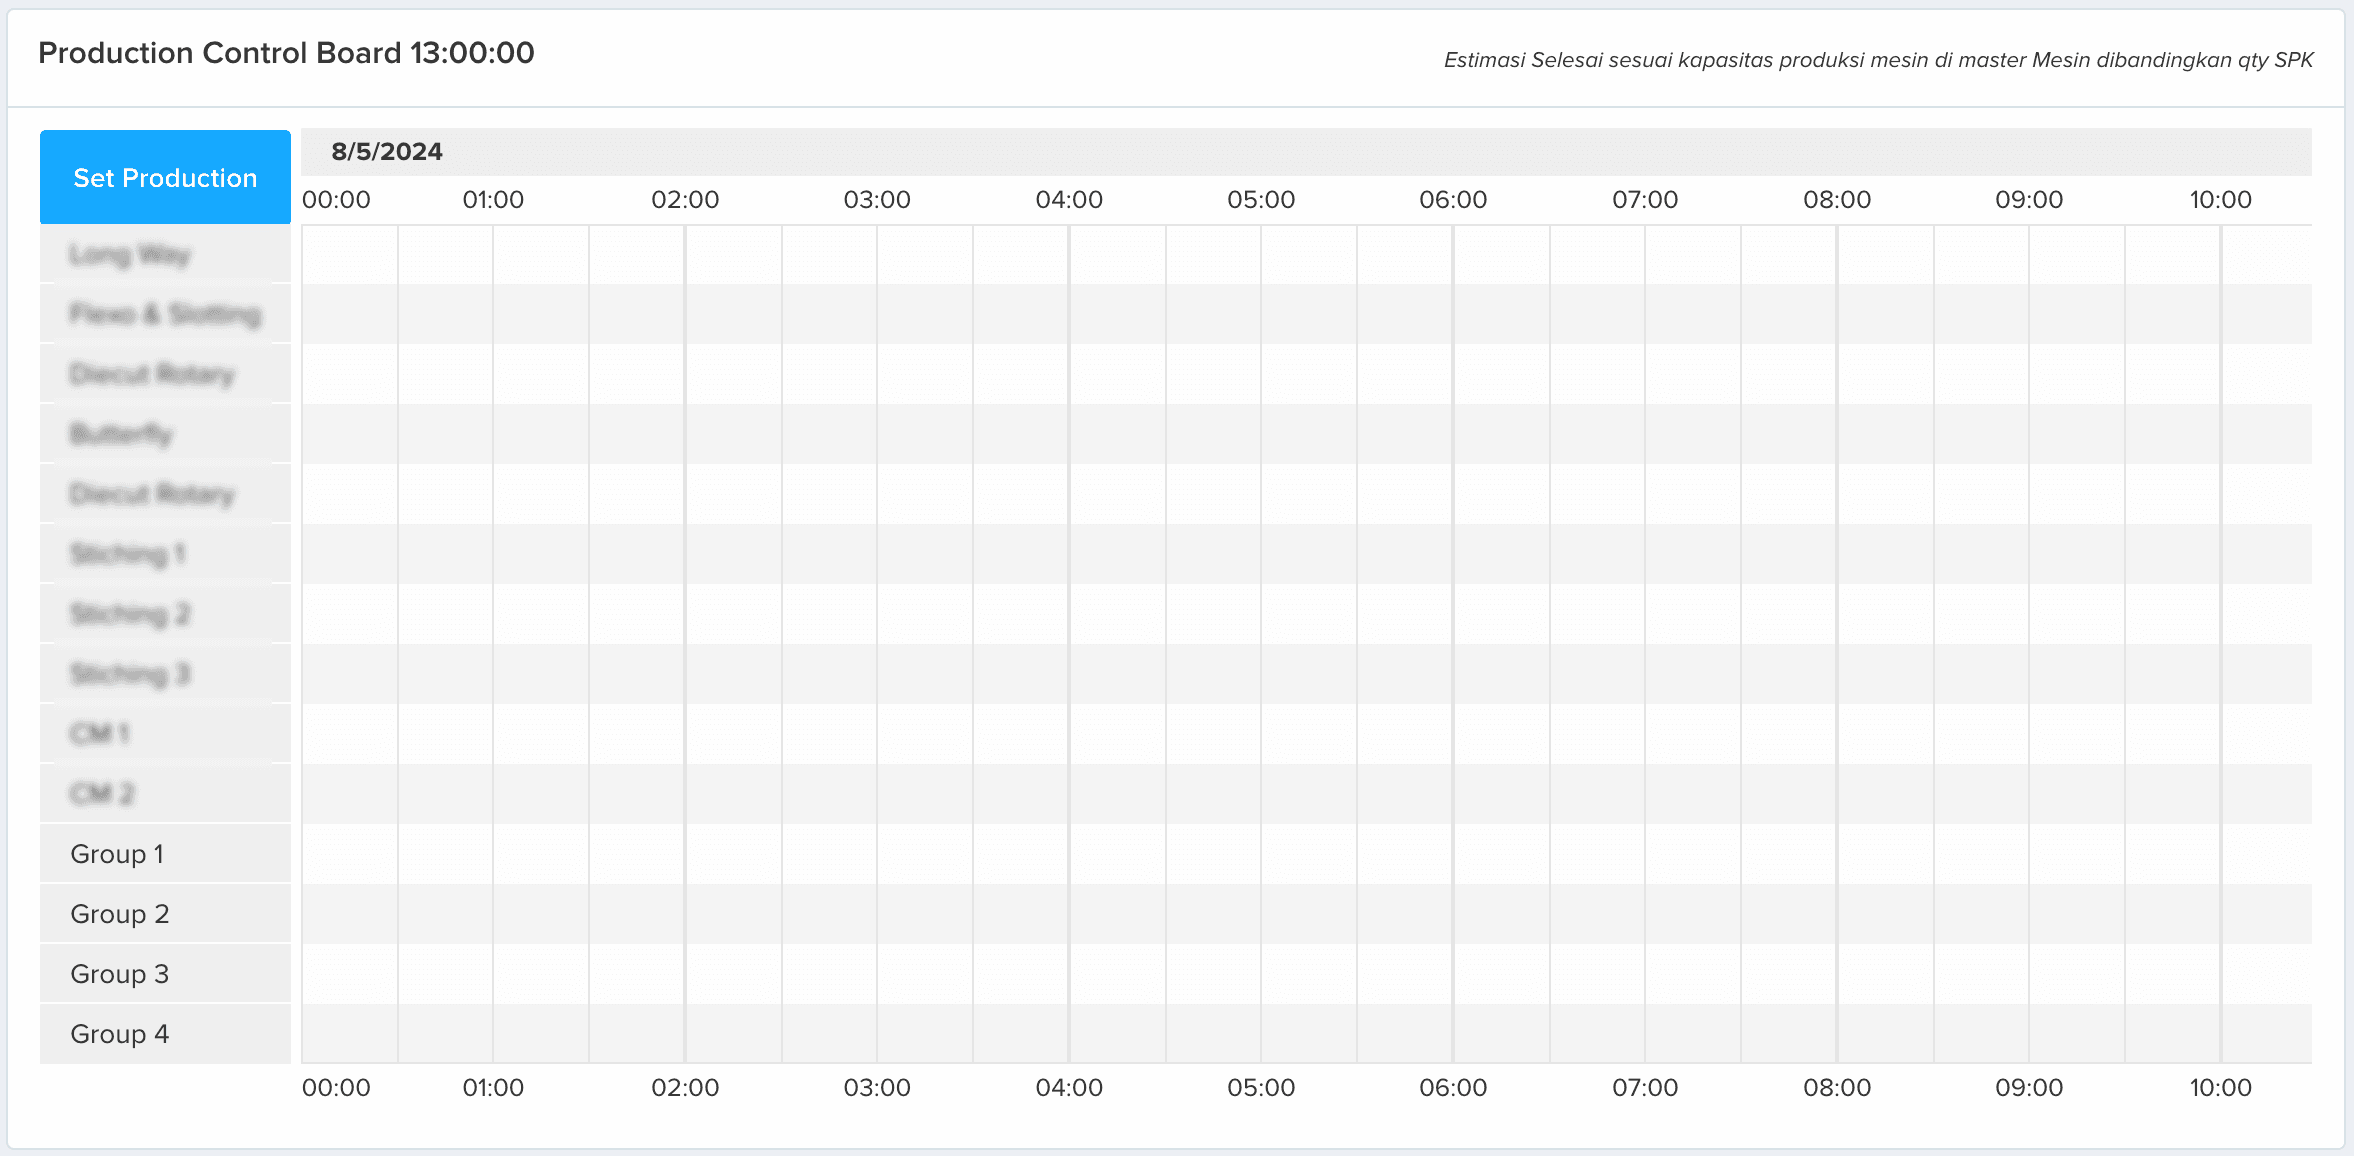Image resolution: width=2354 pixels, height=1156 pixels.
Task: Click the Estimasi Selesai italic note
Action: point(1878,60)
